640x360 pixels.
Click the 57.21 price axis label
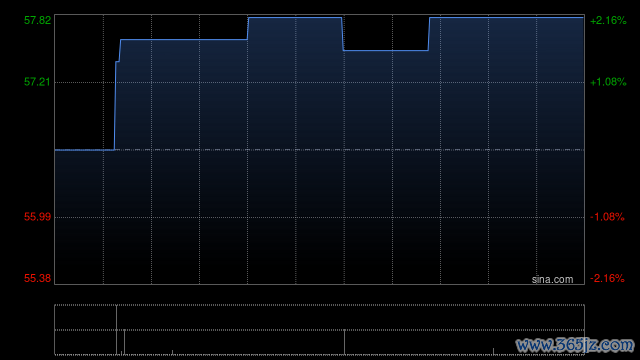tap(37, 82)
